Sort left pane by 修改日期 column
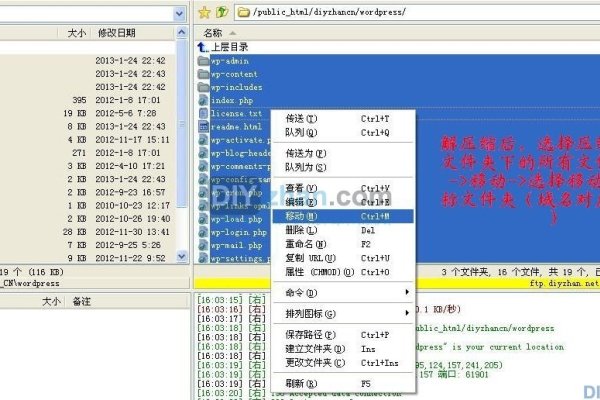The height and width of the screenshot is (400, 600). point(117,33)
